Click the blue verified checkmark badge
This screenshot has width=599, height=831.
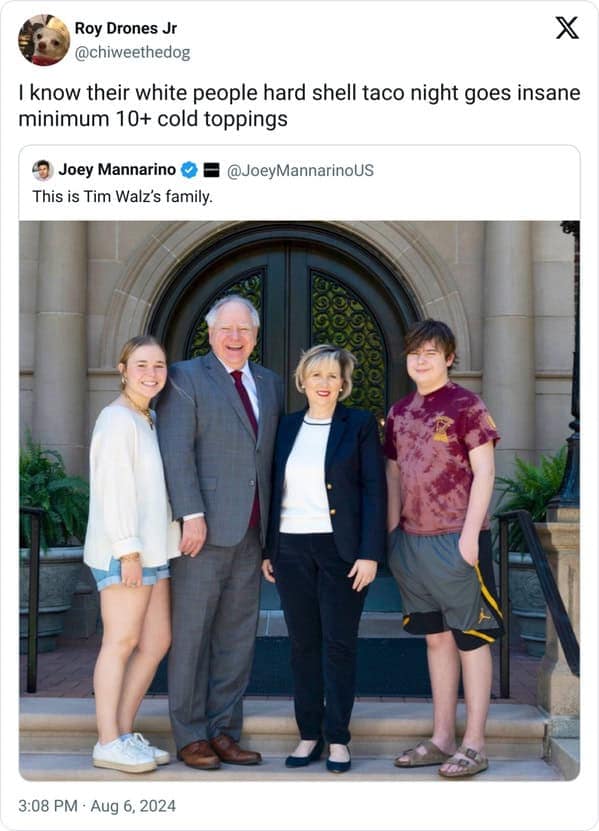(x=189, y=170)
